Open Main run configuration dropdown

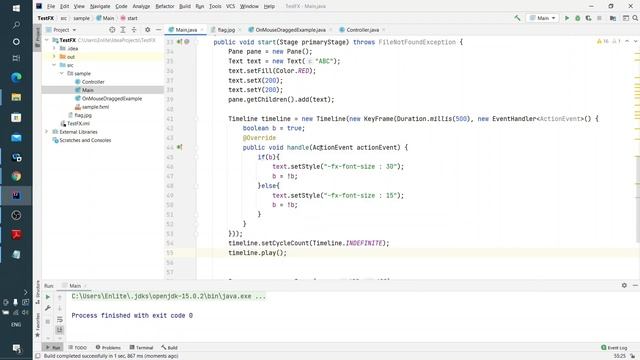pos(542,18)
